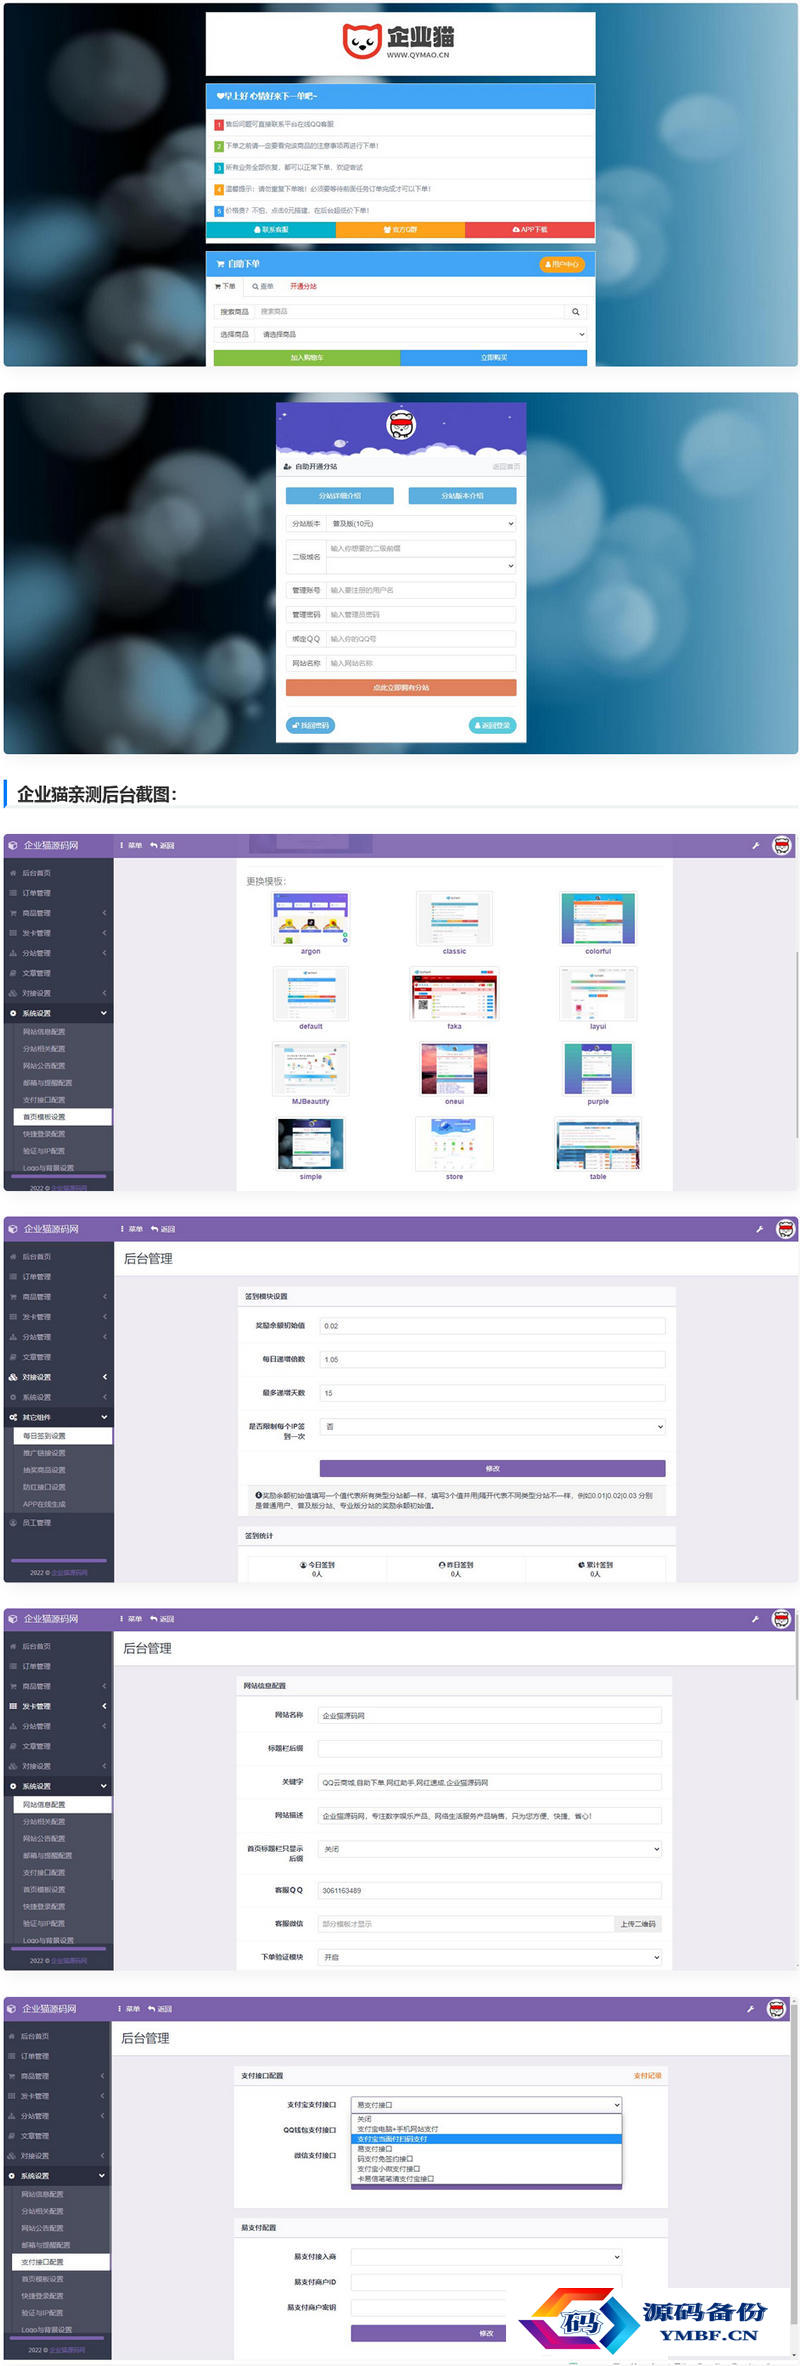Click the home icon 后台首页 in the template admin sidebar
The width and height of the screenshot is (800, 2366).
click(x=13, y=873)
